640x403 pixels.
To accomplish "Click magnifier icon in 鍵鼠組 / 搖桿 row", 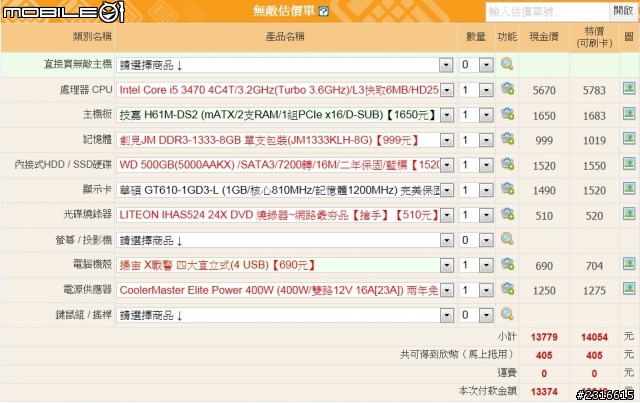I will click(x=507, y=314).
